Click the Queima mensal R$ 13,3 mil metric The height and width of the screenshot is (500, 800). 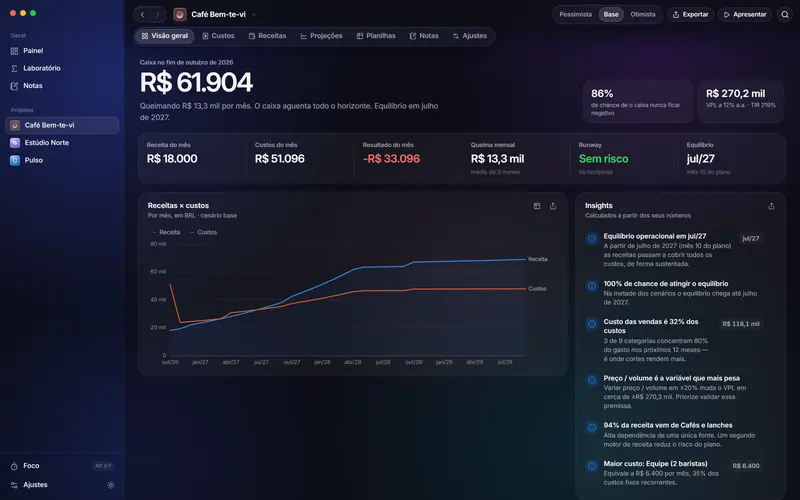(516, 158)
